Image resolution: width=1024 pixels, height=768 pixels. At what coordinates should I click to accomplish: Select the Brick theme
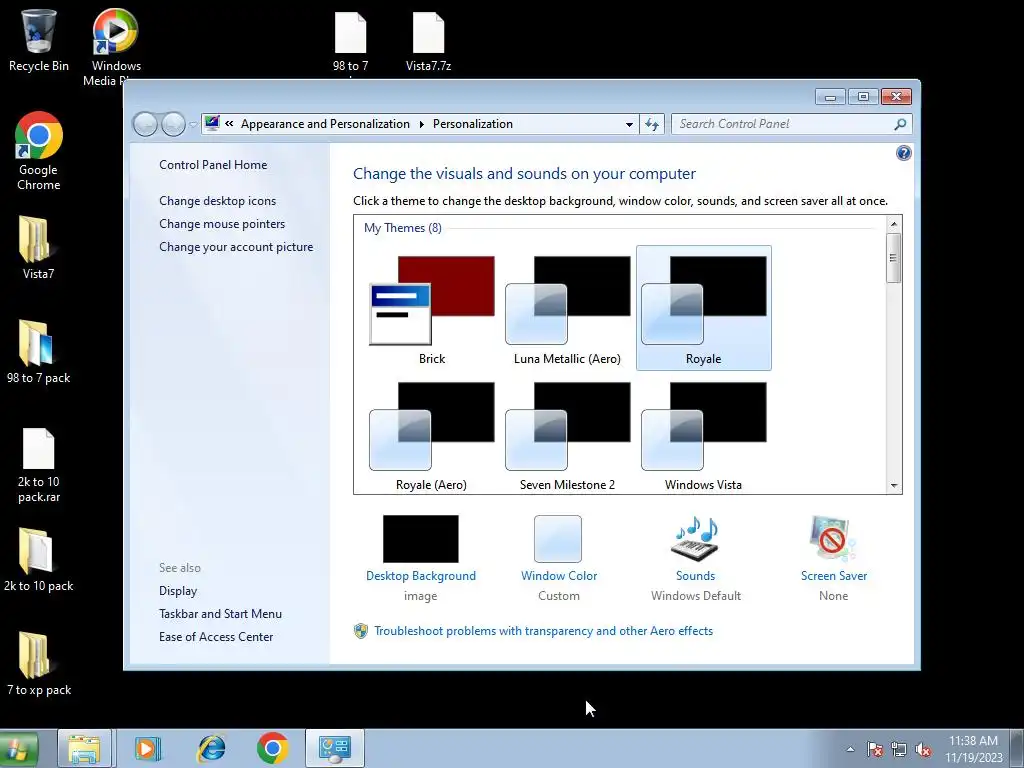(432, 310)
